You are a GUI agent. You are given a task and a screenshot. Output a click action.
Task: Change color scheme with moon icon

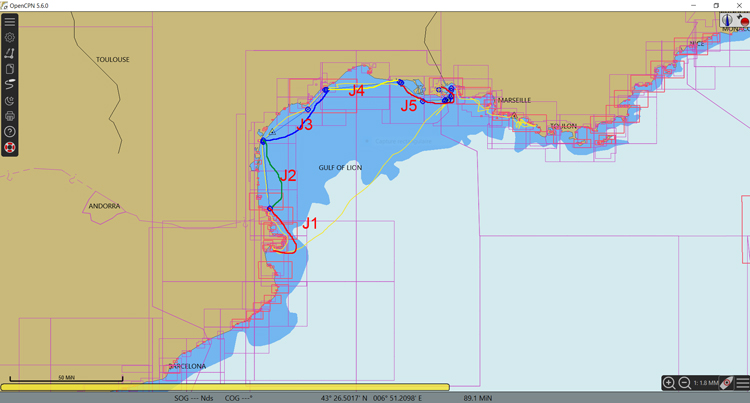(10, 100)
